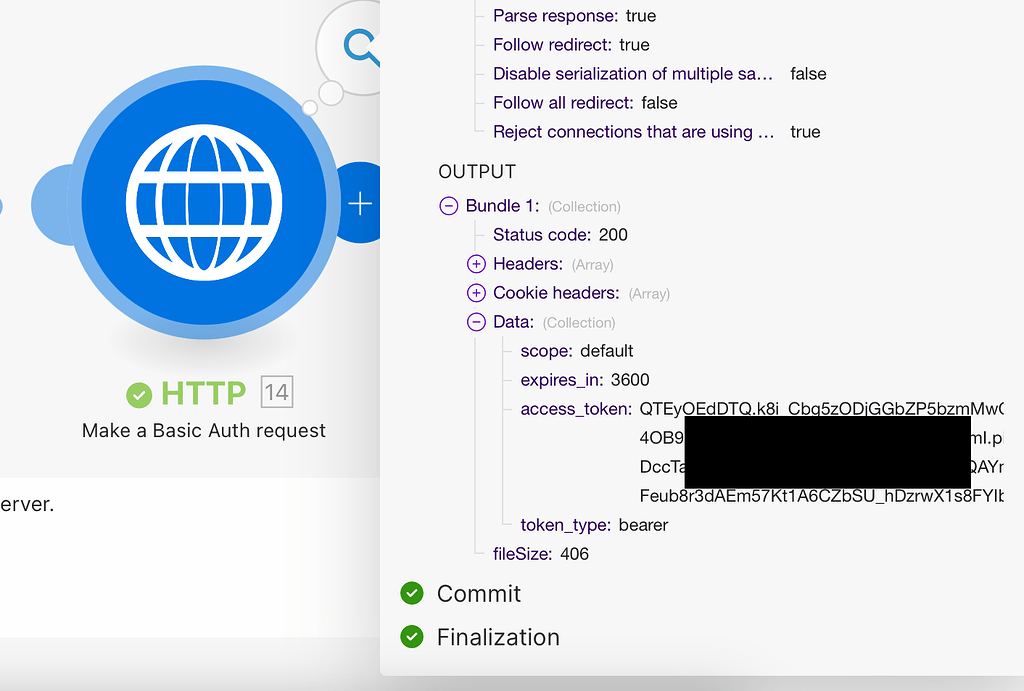Image resolution: width=1024 pixels, height=691 pixels.
Task: Click the Parse response true value
Action: (640, 15)
